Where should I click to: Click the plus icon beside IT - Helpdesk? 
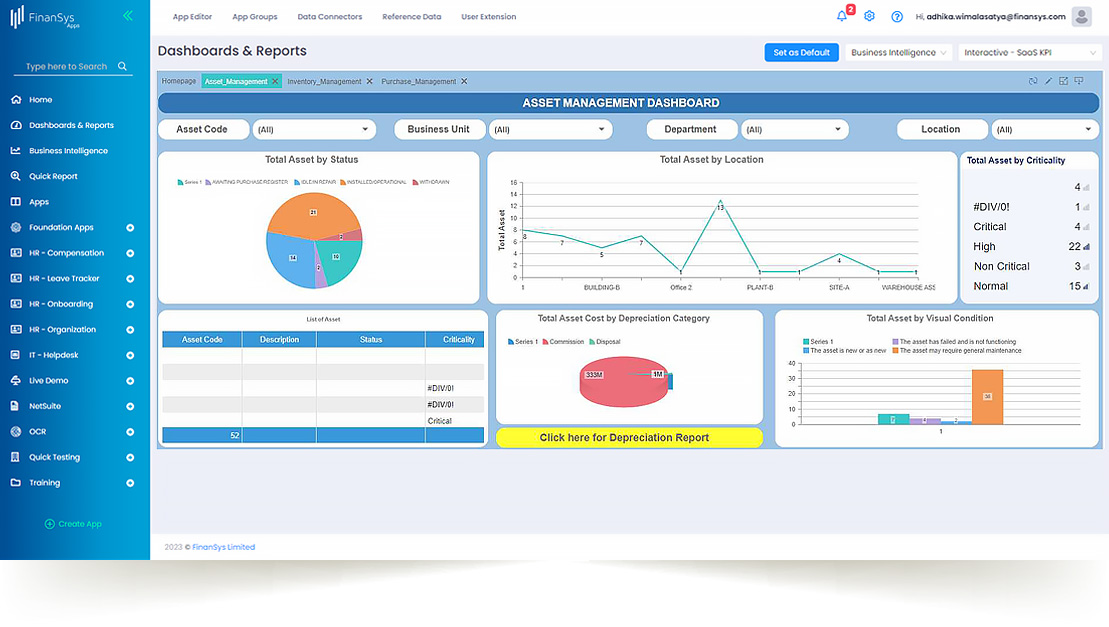[130, 355]
